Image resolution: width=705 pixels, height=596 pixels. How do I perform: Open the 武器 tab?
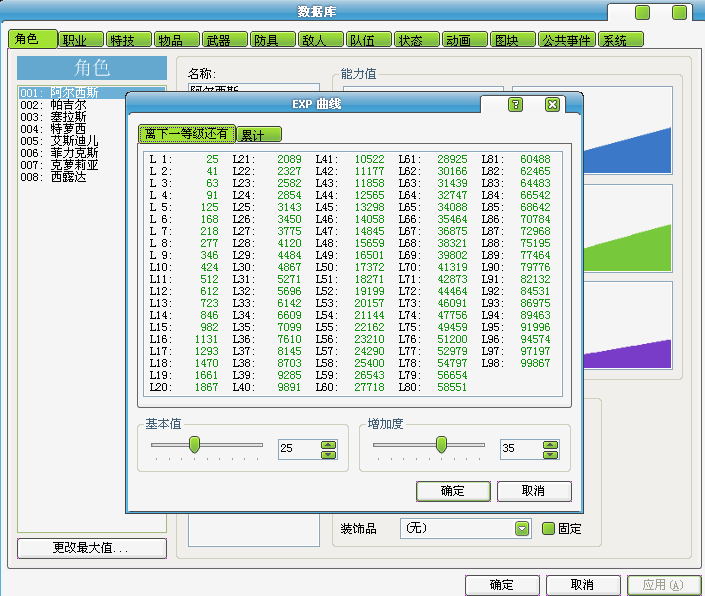[x=225, y=40]
